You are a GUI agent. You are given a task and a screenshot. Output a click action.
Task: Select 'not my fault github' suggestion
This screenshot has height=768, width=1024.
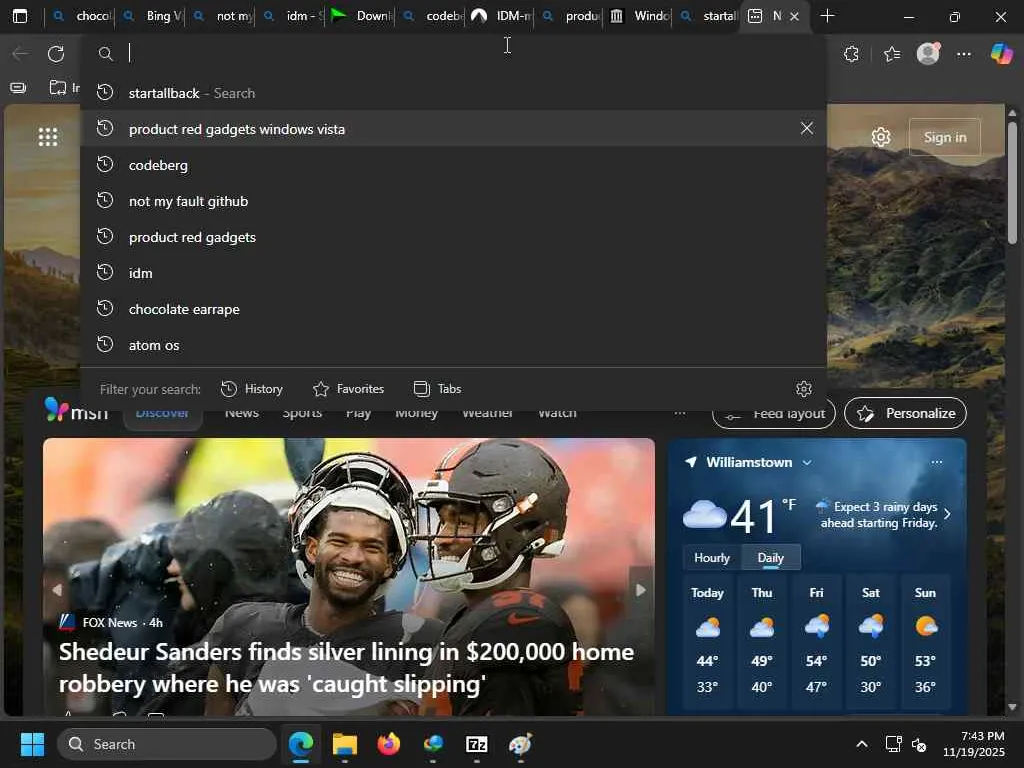tap(453, 200)
